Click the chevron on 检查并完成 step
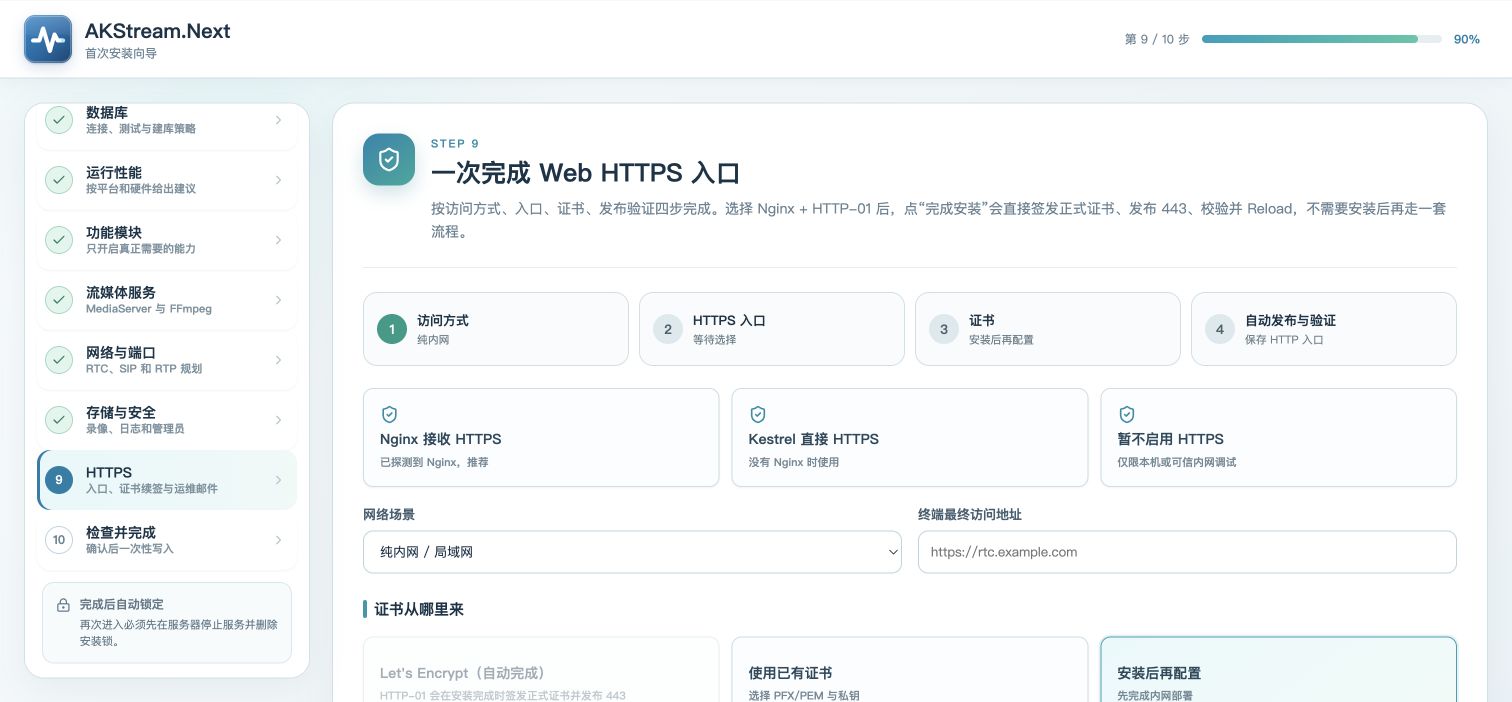The height and width of the screenshot is (702, 1512). click(x=278, y=540)
